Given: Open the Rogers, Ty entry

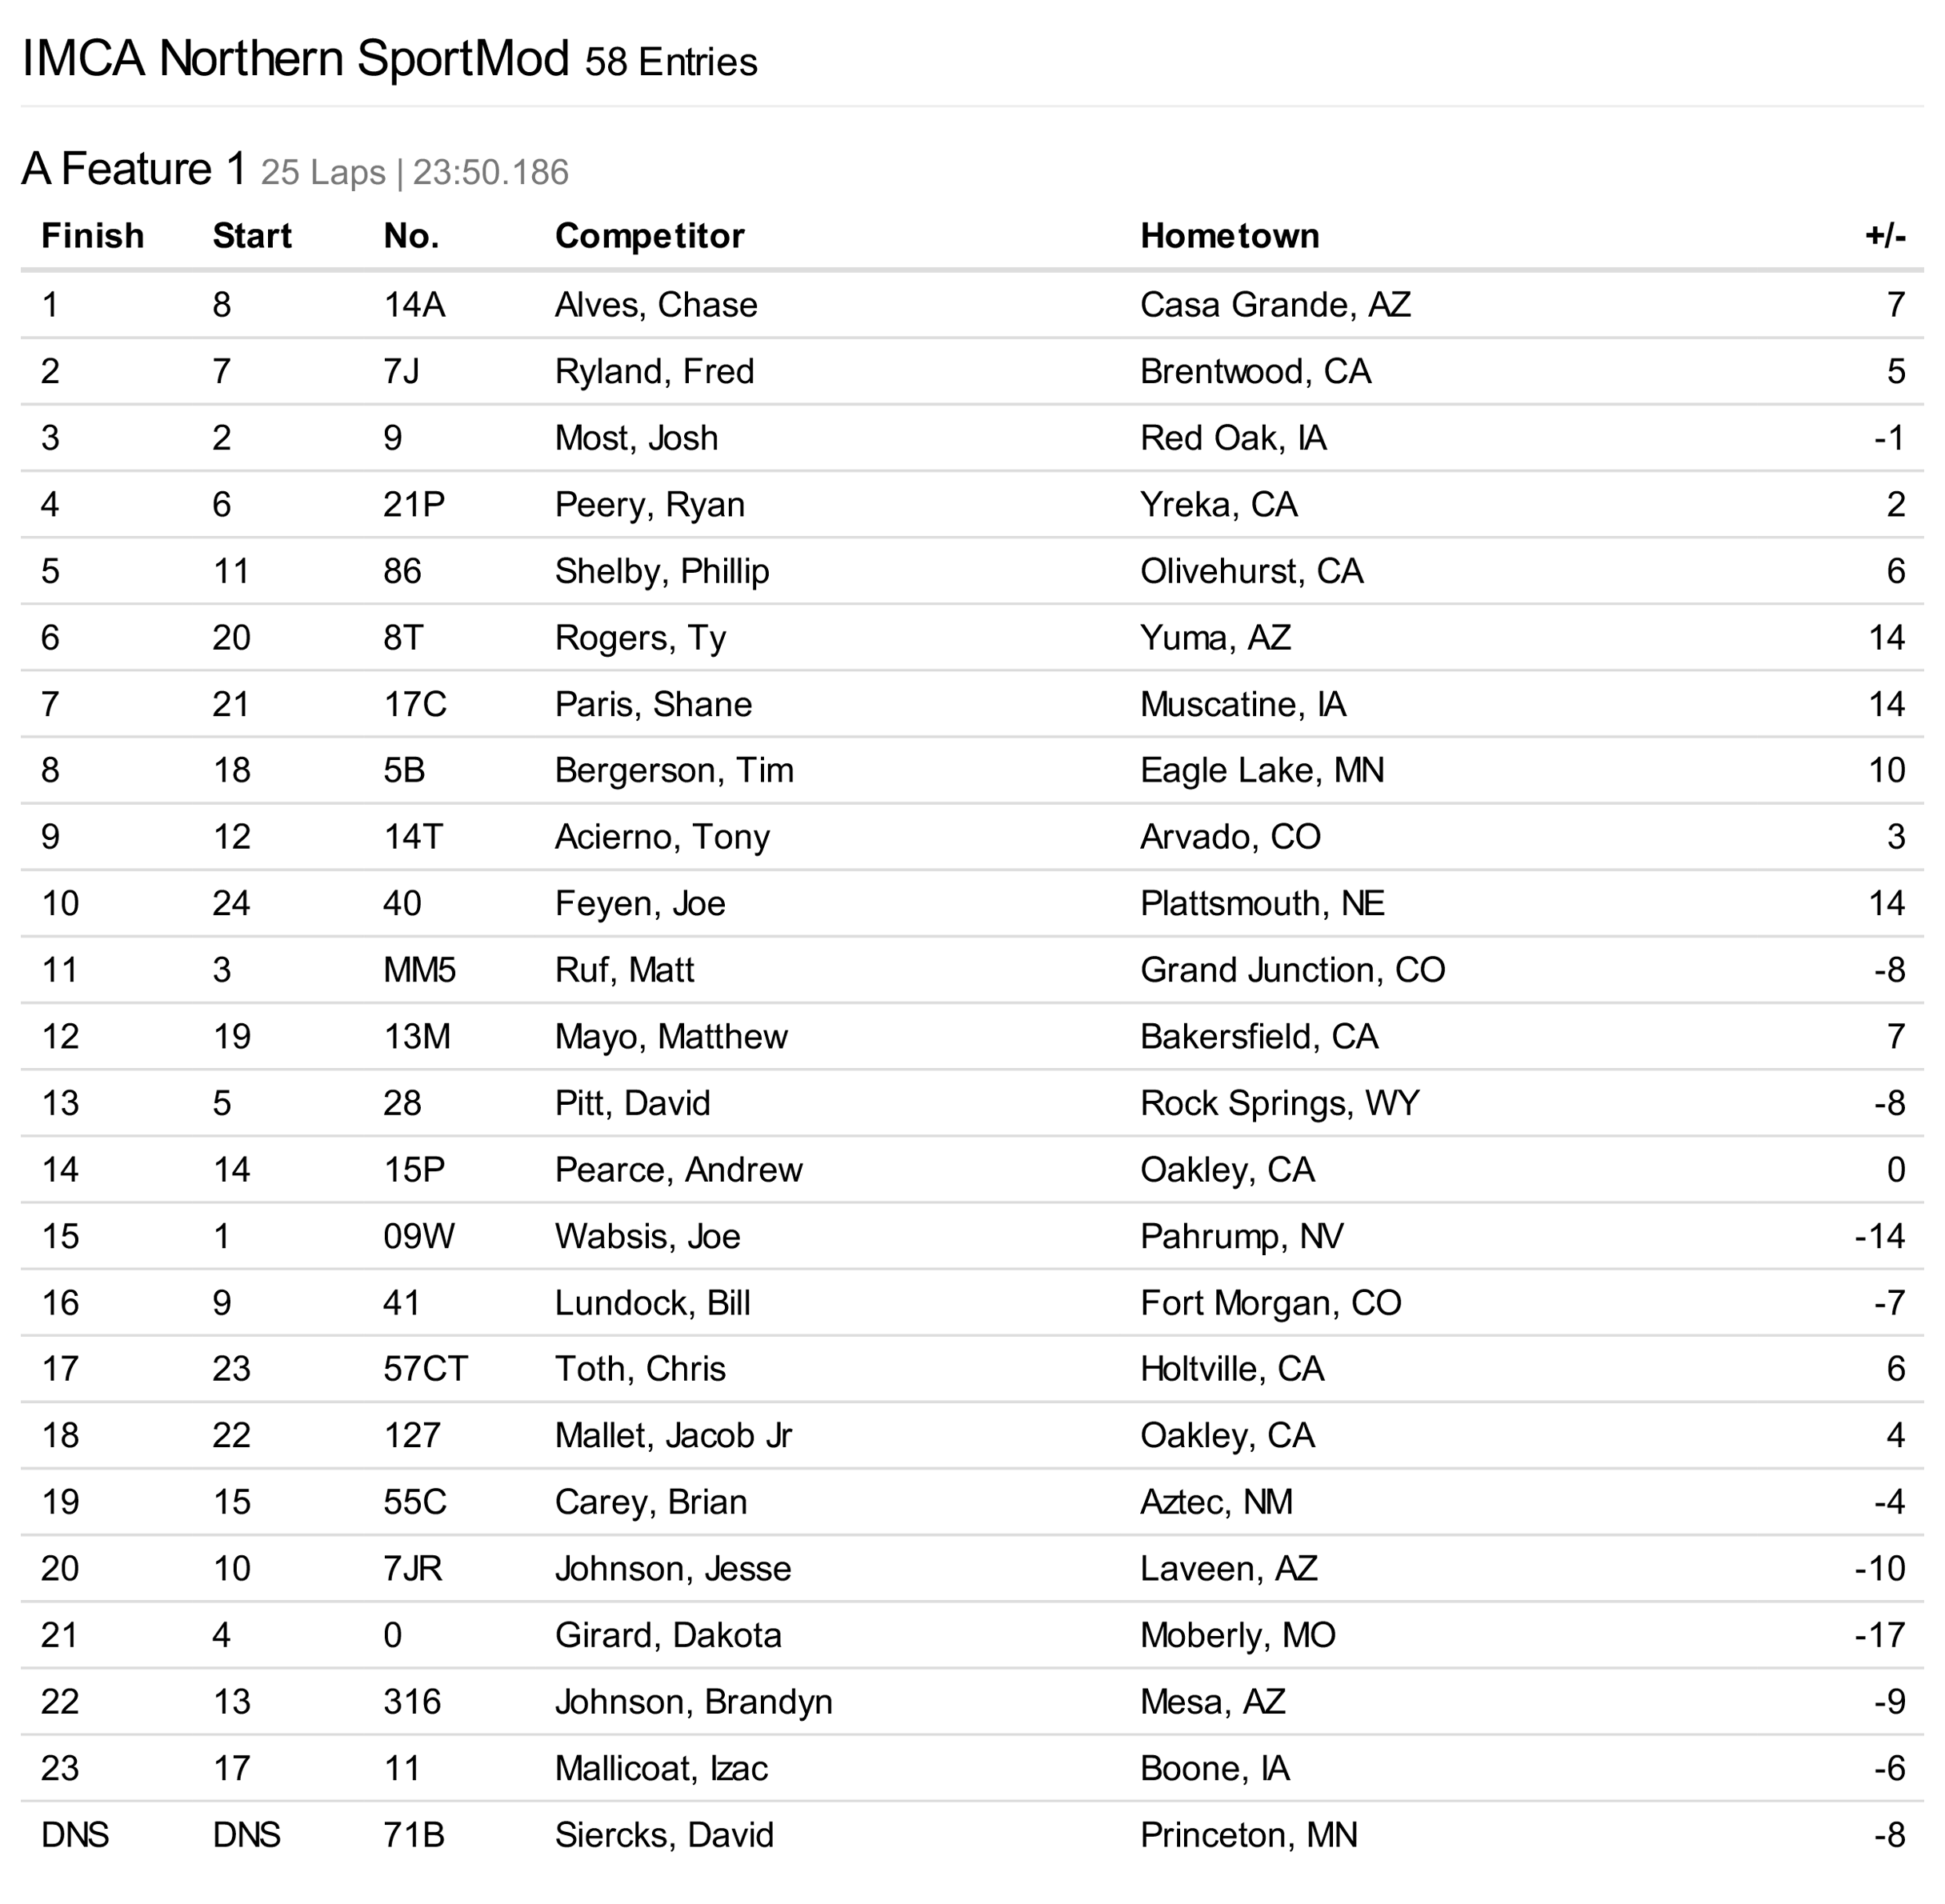Looking at the screenshot, I should (640, 638).
